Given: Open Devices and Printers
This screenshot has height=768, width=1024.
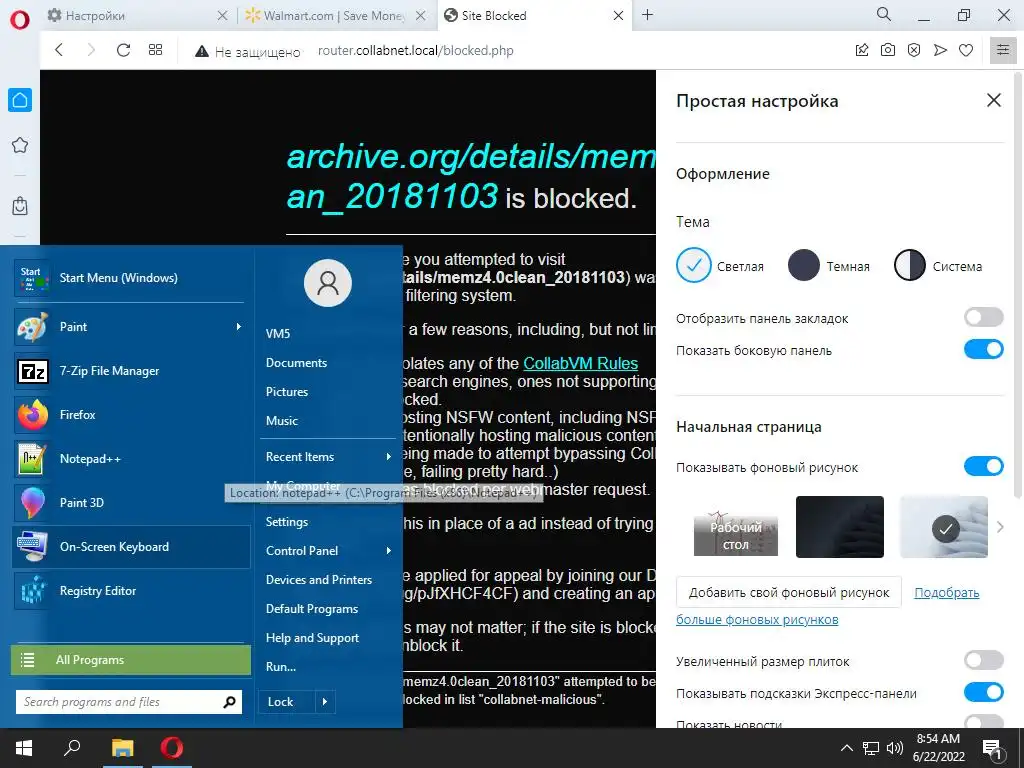Looking at the screenshot, I should (x=319, y=580).
